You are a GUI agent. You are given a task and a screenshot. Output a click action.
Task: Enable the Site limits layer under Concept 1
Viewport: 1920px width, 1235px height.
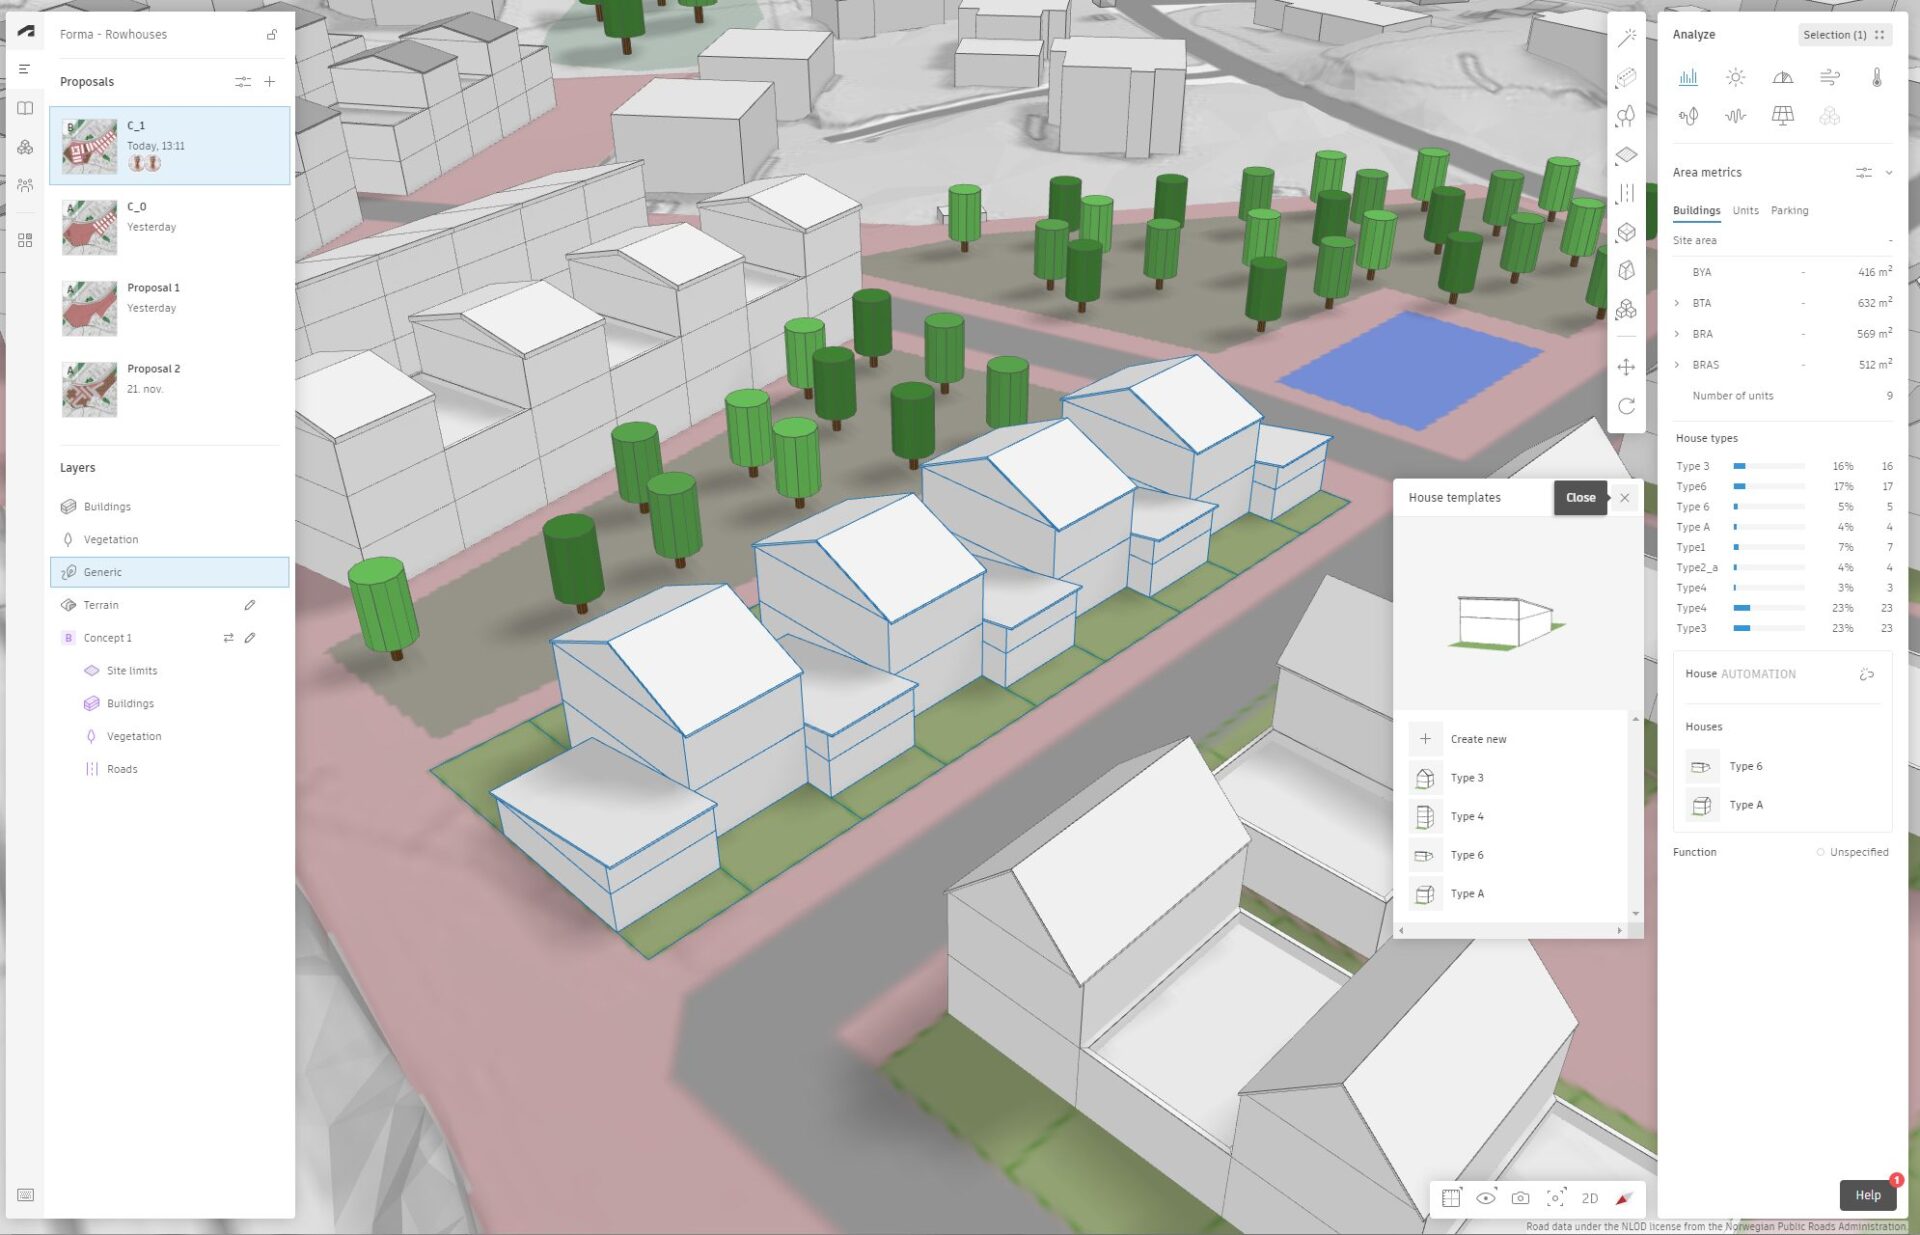(131, 670)
